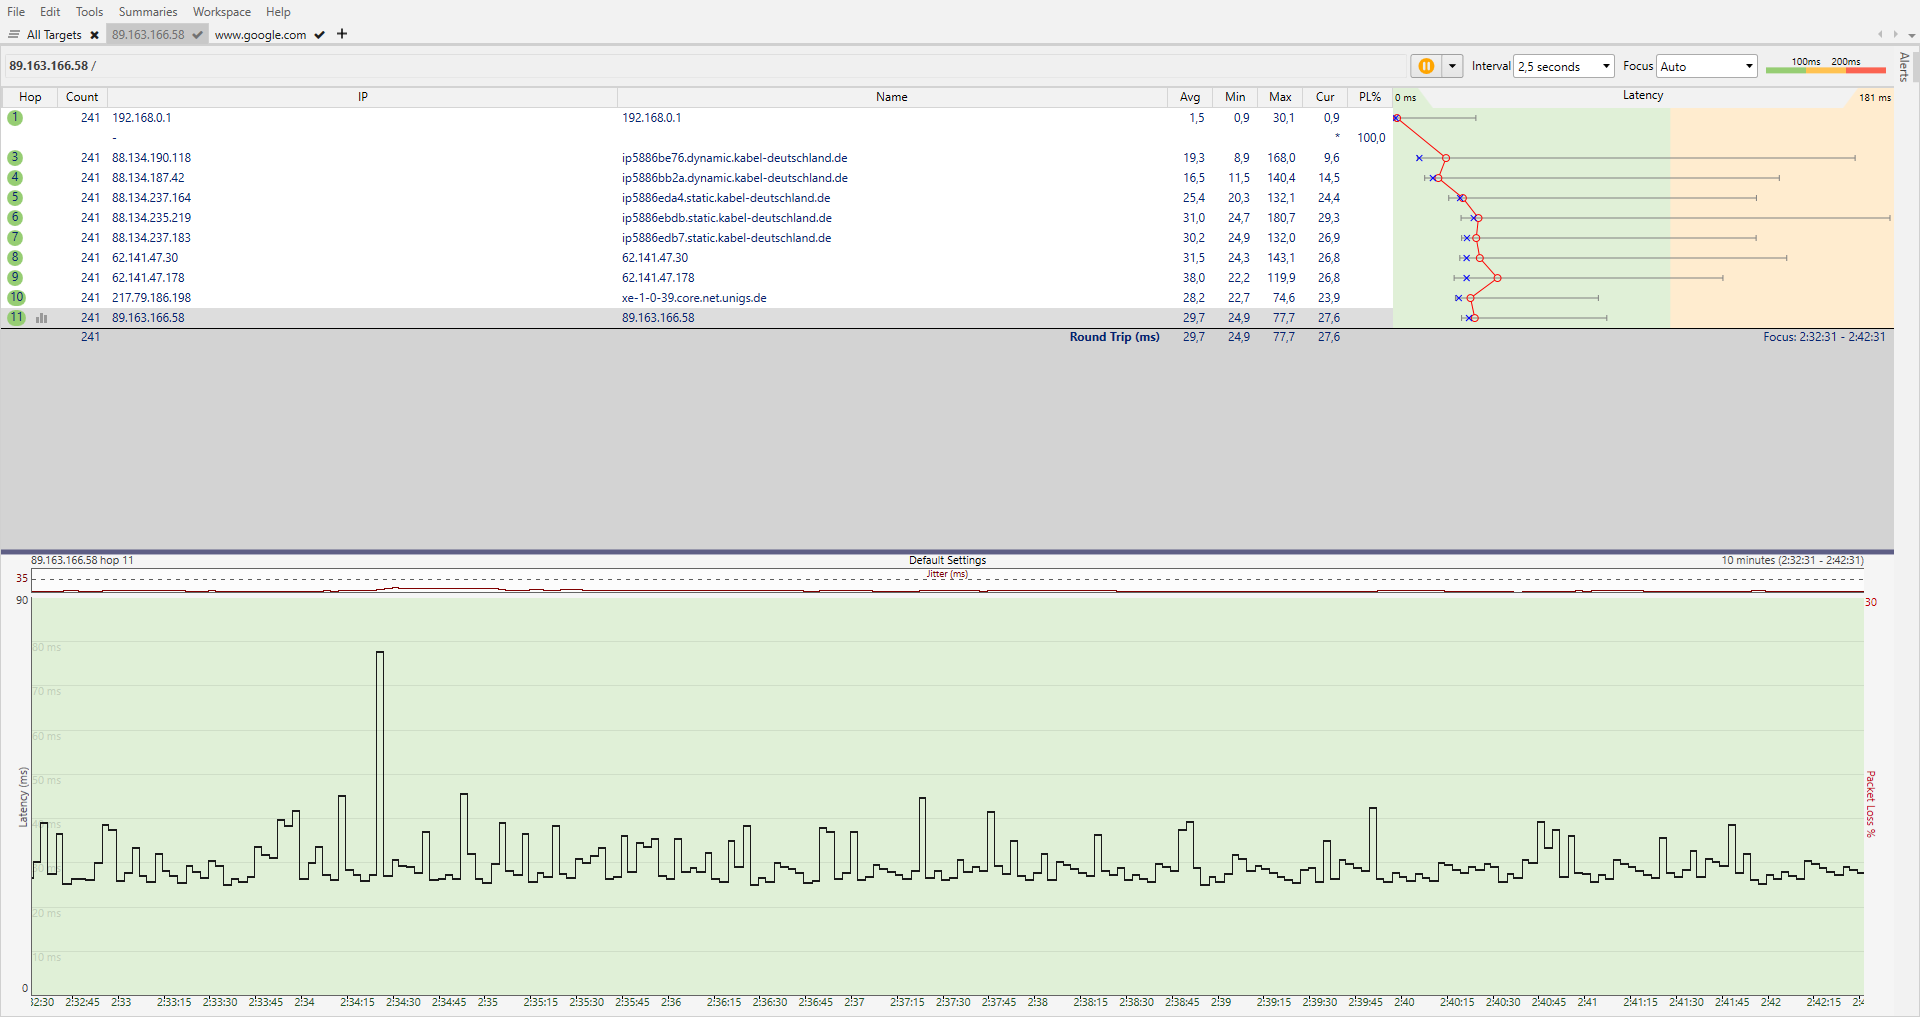Click the 100,0 packet loss value of hop 2
Viewport: 1920px width, 1017px height.
click(x=1371, y=138)
